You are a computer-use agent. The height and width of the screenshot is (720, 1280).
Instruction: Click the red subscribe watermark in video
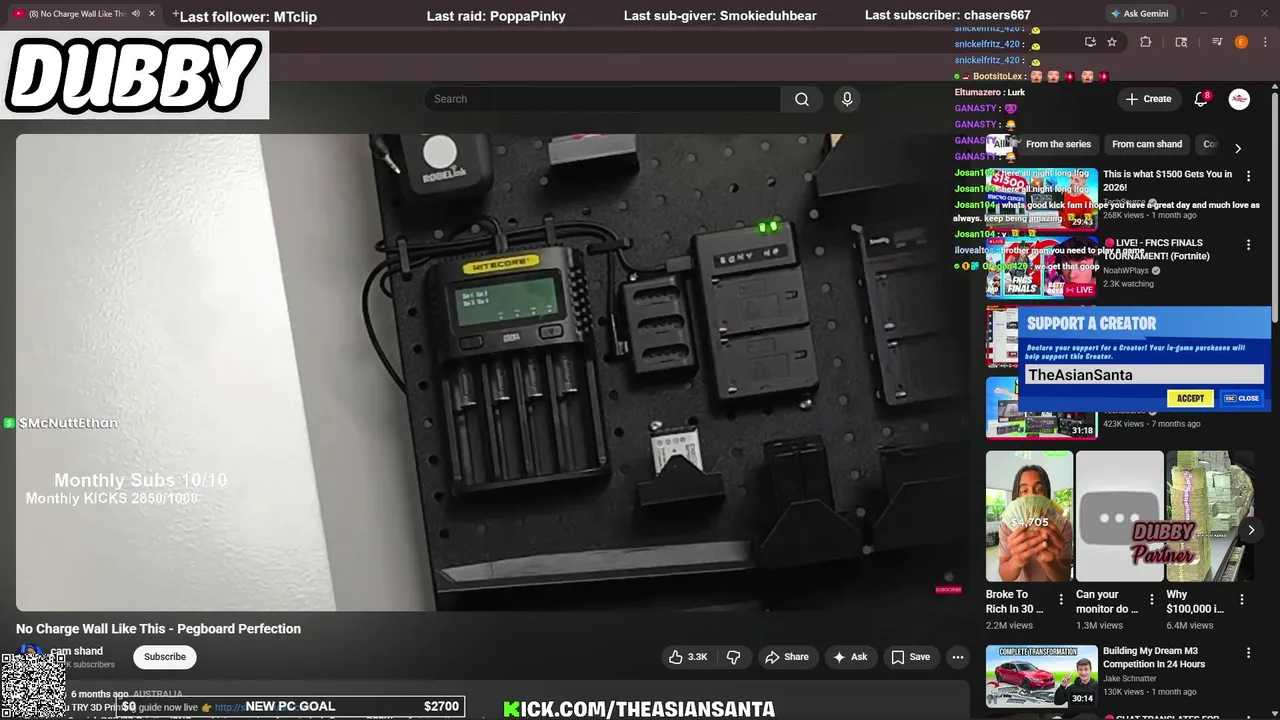click(948, 589)
